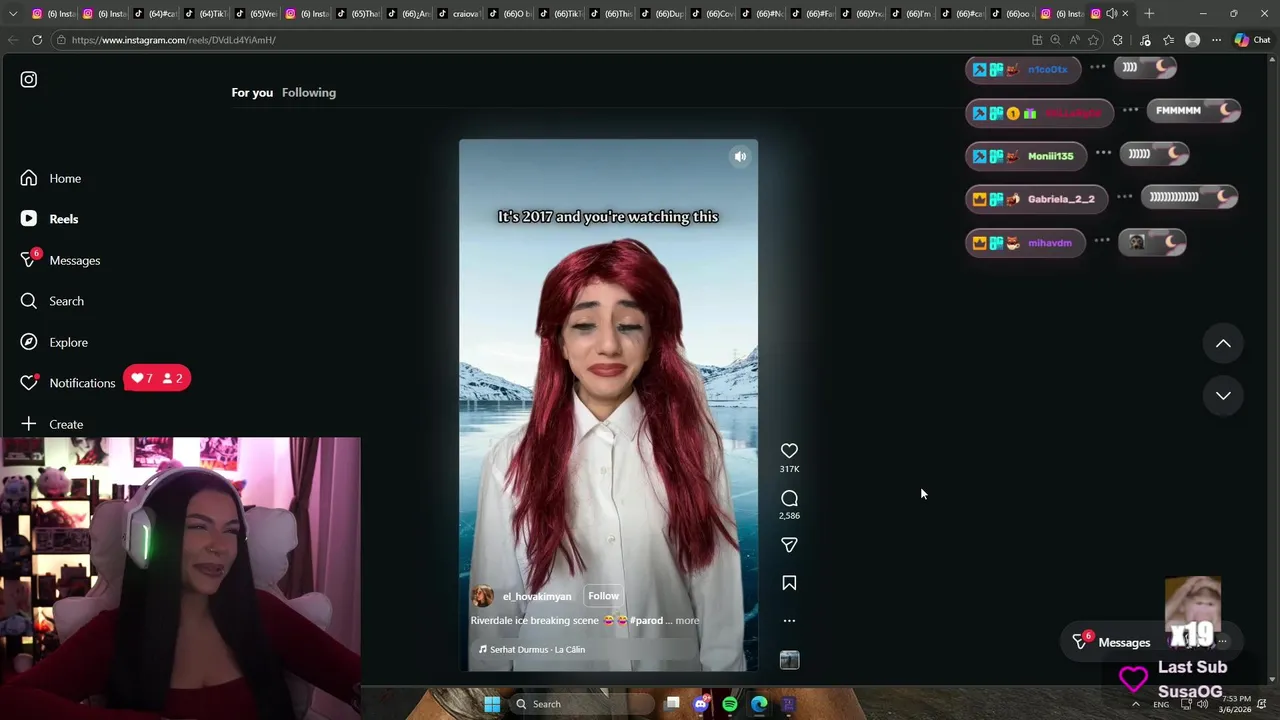Click the Home house icon
Viewport: 1280px width, 720px height.
tap(29, 178)
